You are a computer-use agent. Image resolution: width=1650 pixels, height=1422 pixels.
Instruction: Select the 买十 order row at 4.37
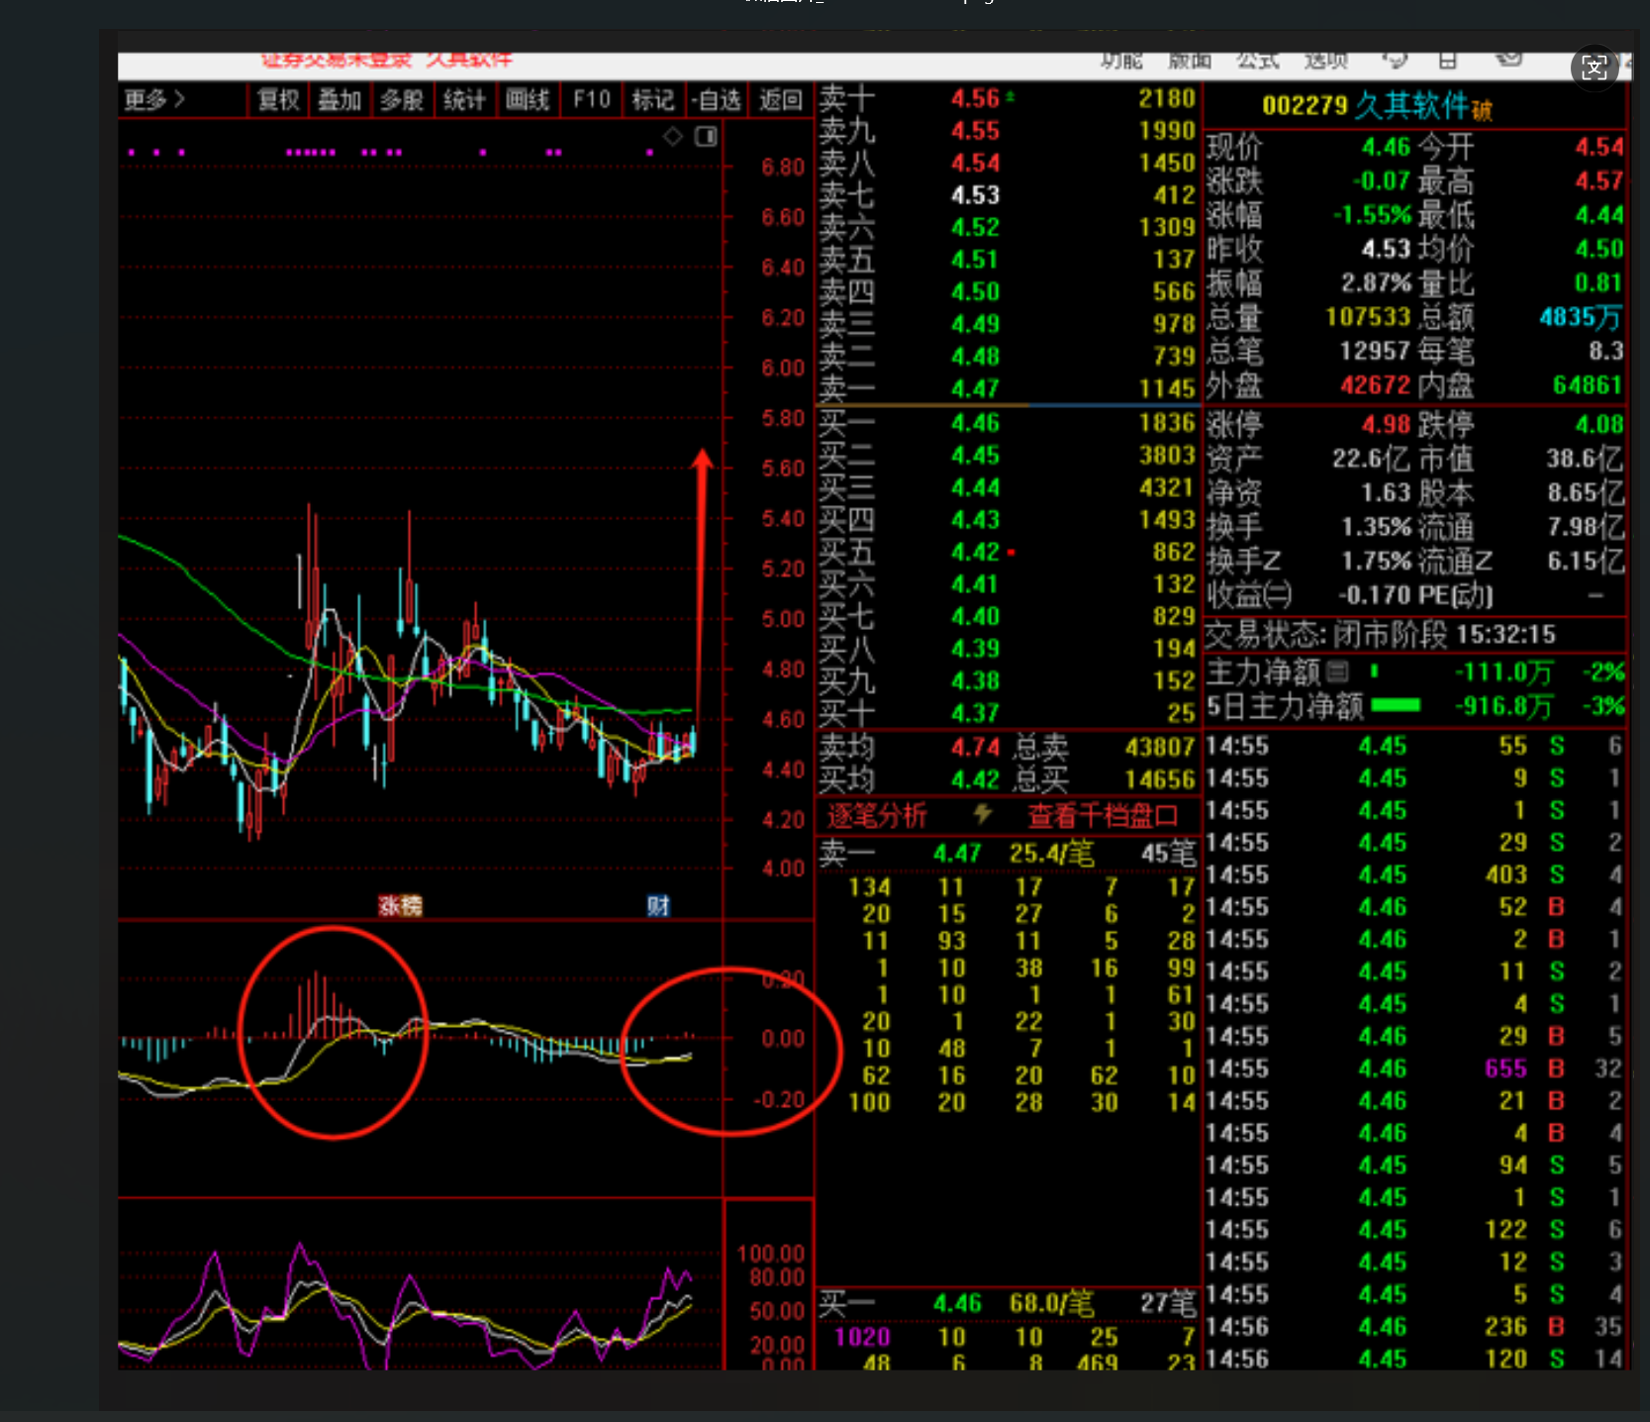pyautogui.click(x=1007, y=713)
